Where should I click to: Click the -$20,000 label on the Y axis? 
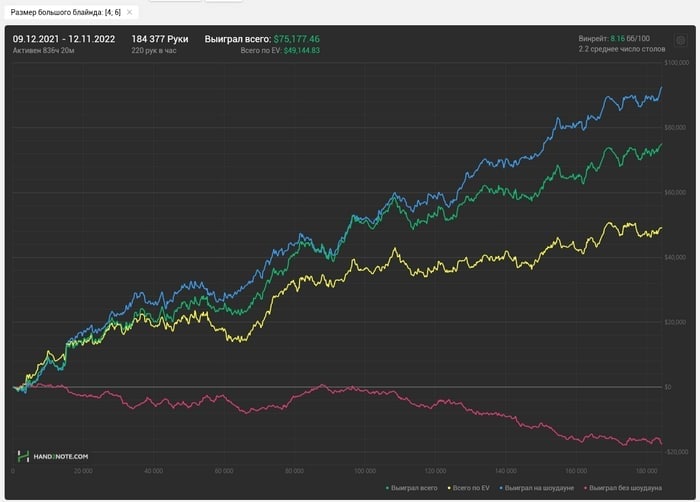point(676,451)
